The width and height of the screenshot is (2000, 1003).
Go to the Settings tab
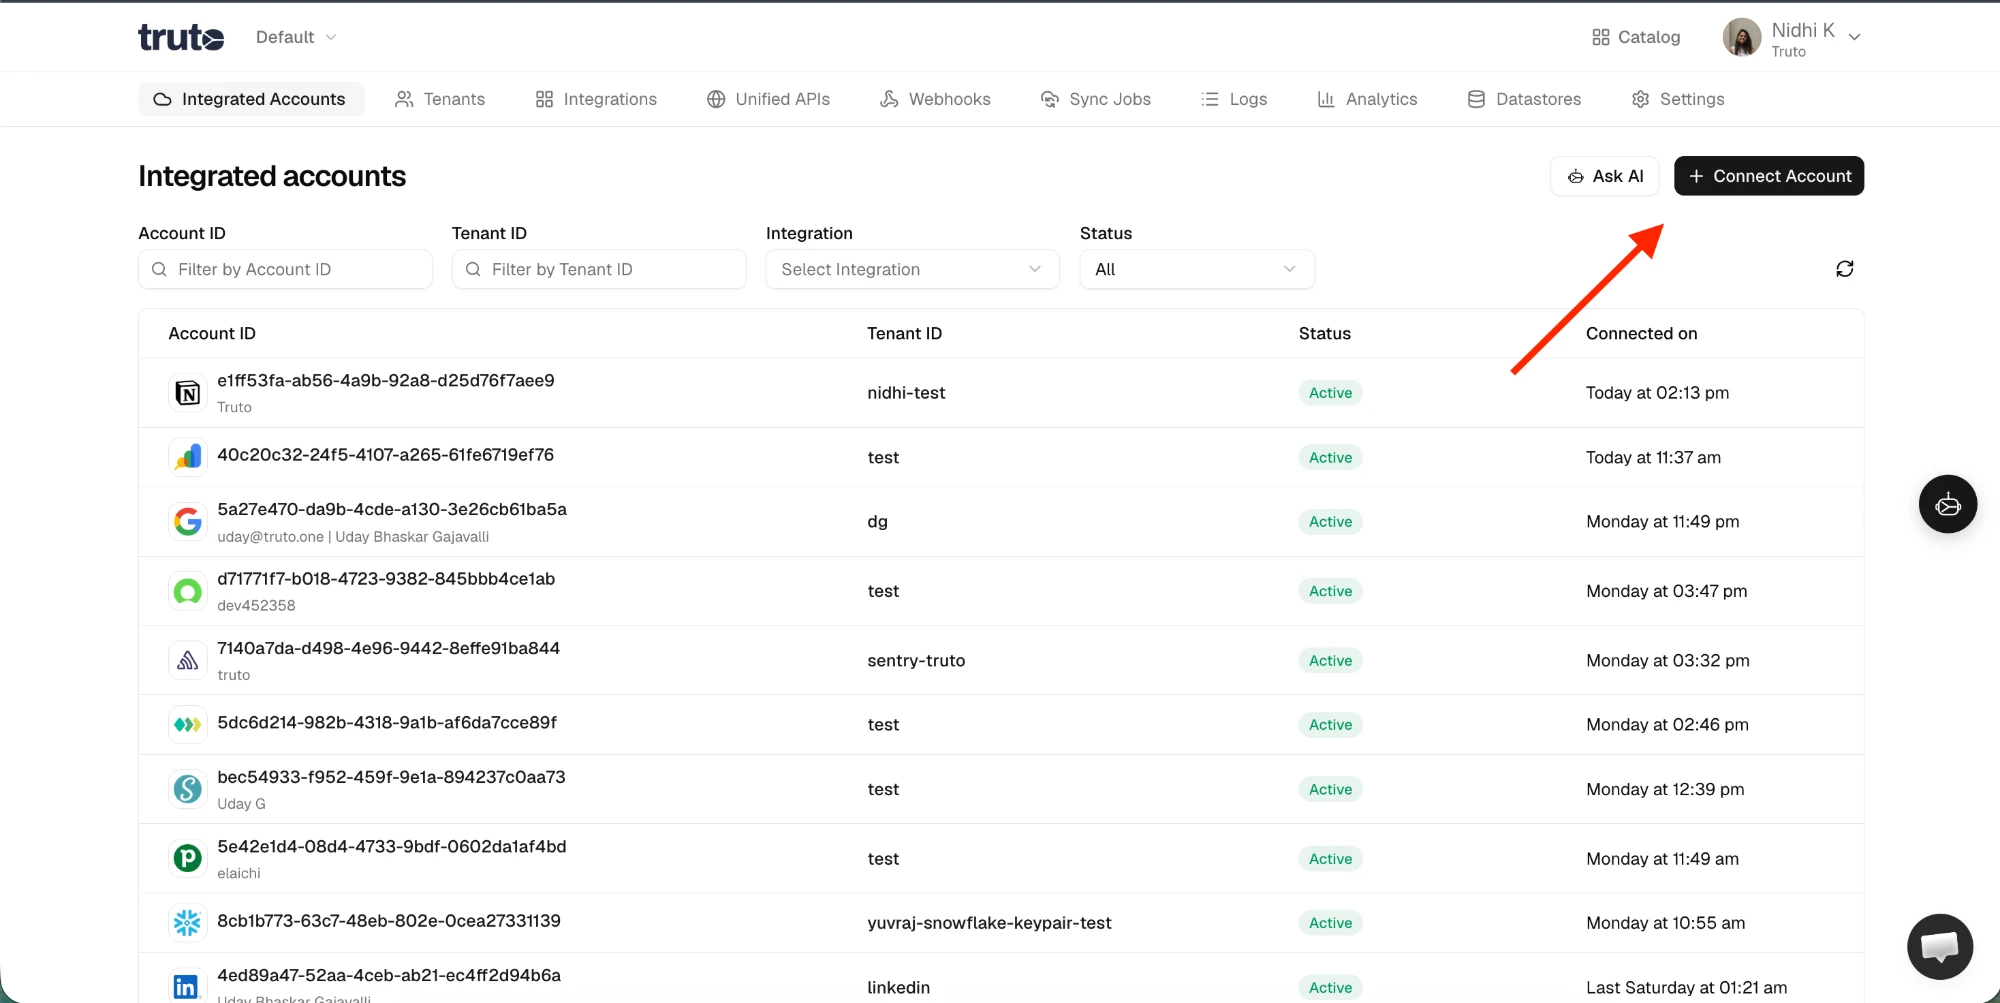(x=1678, y=99)
